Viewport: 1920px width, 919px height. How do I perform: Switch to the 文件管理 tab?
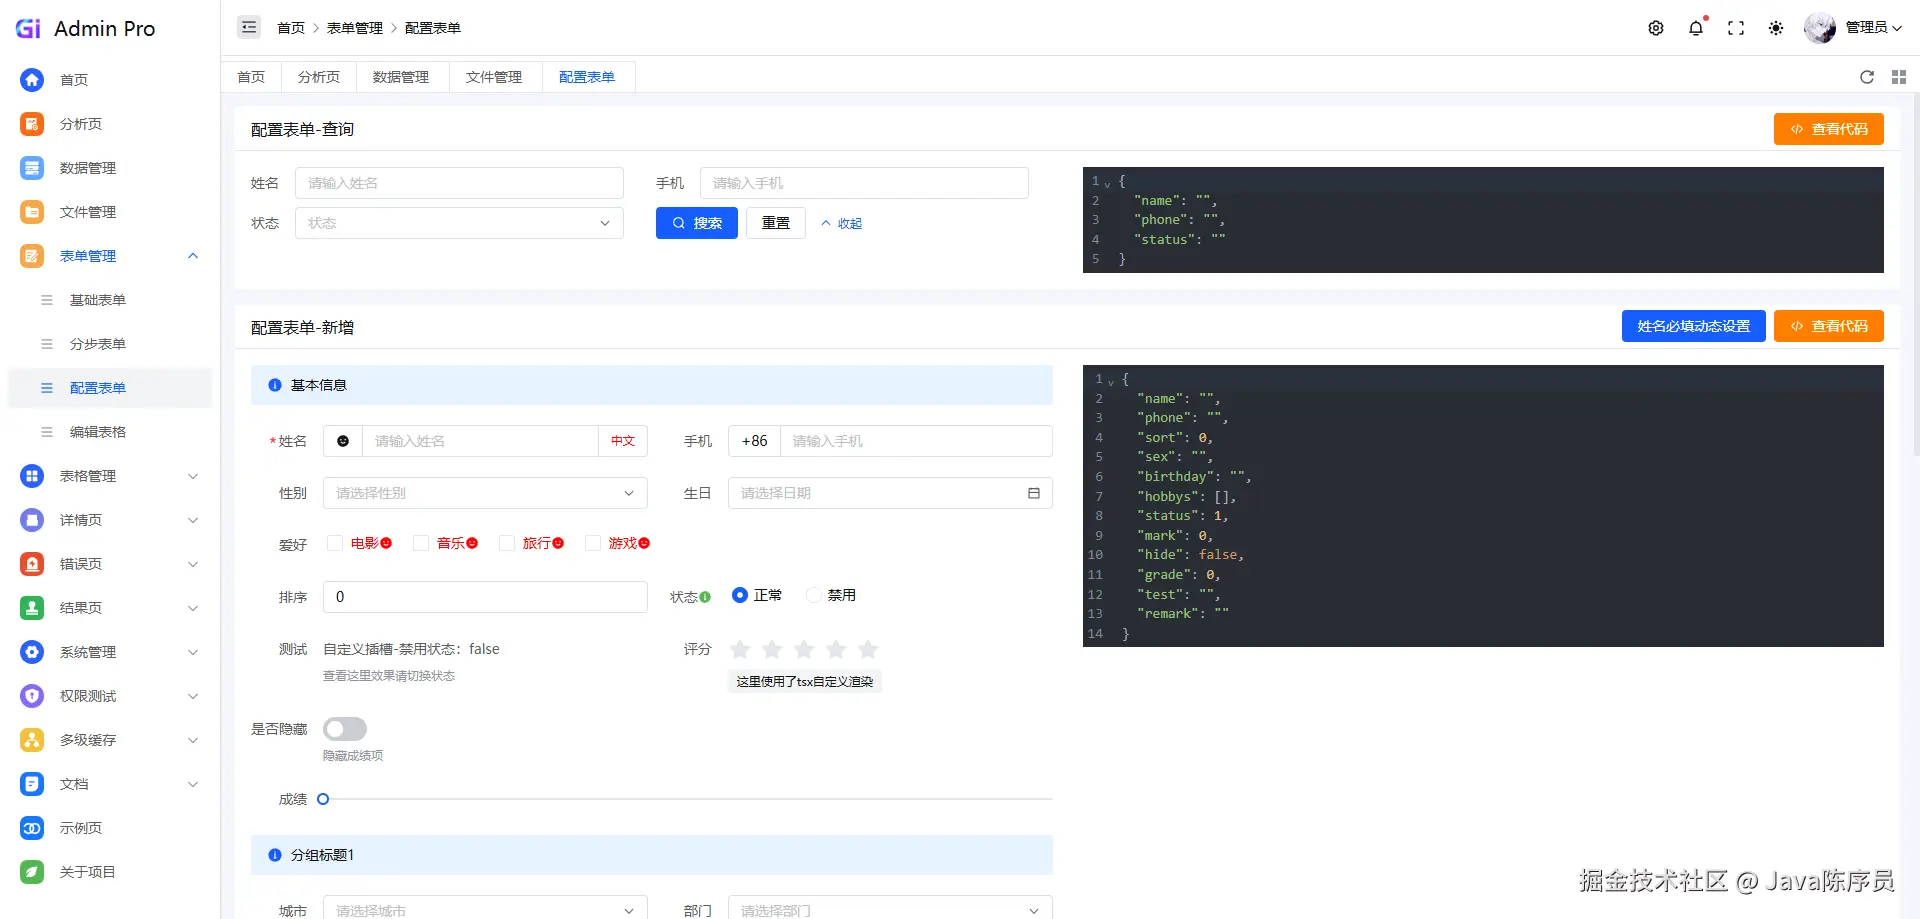(494, 77)
